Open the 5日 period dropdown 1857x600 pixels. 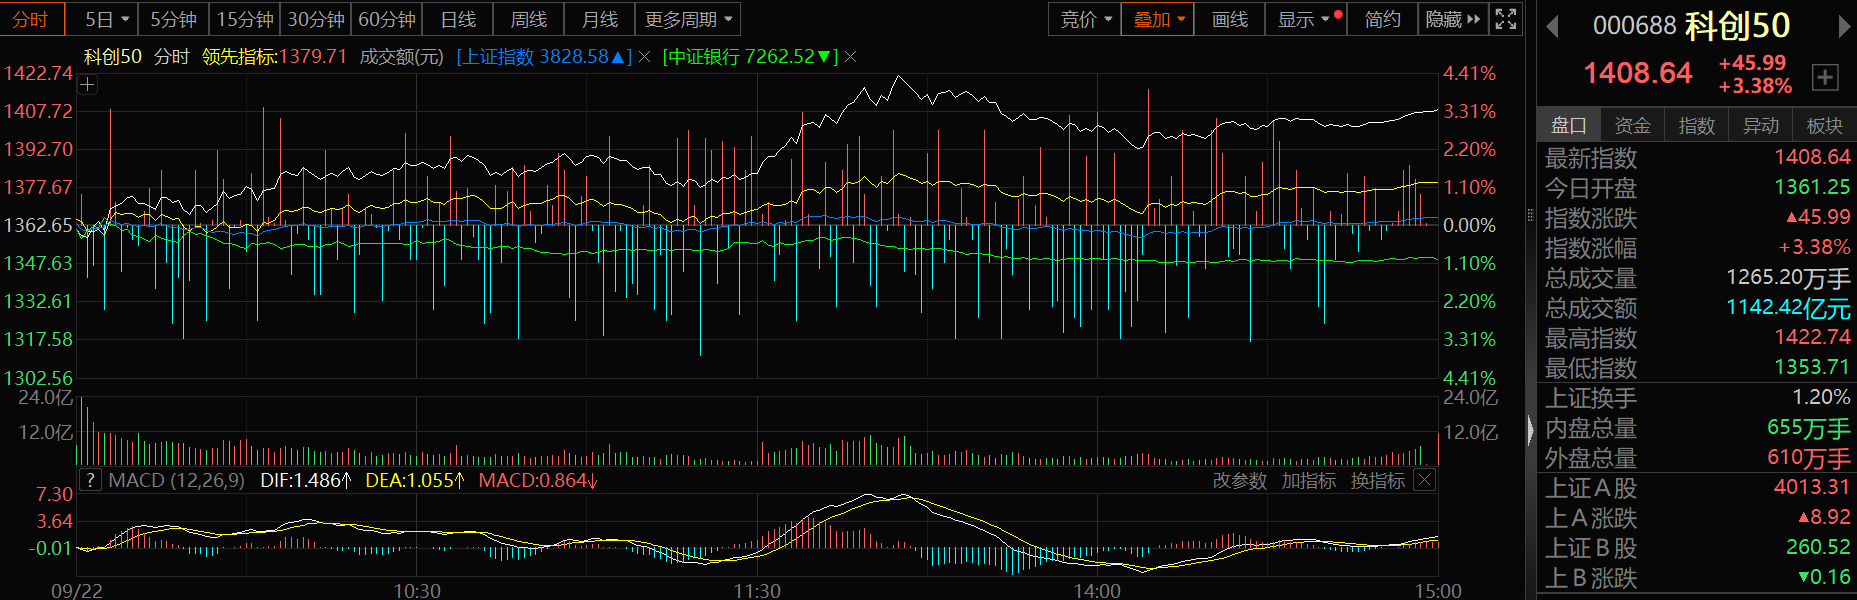point(106,19)
